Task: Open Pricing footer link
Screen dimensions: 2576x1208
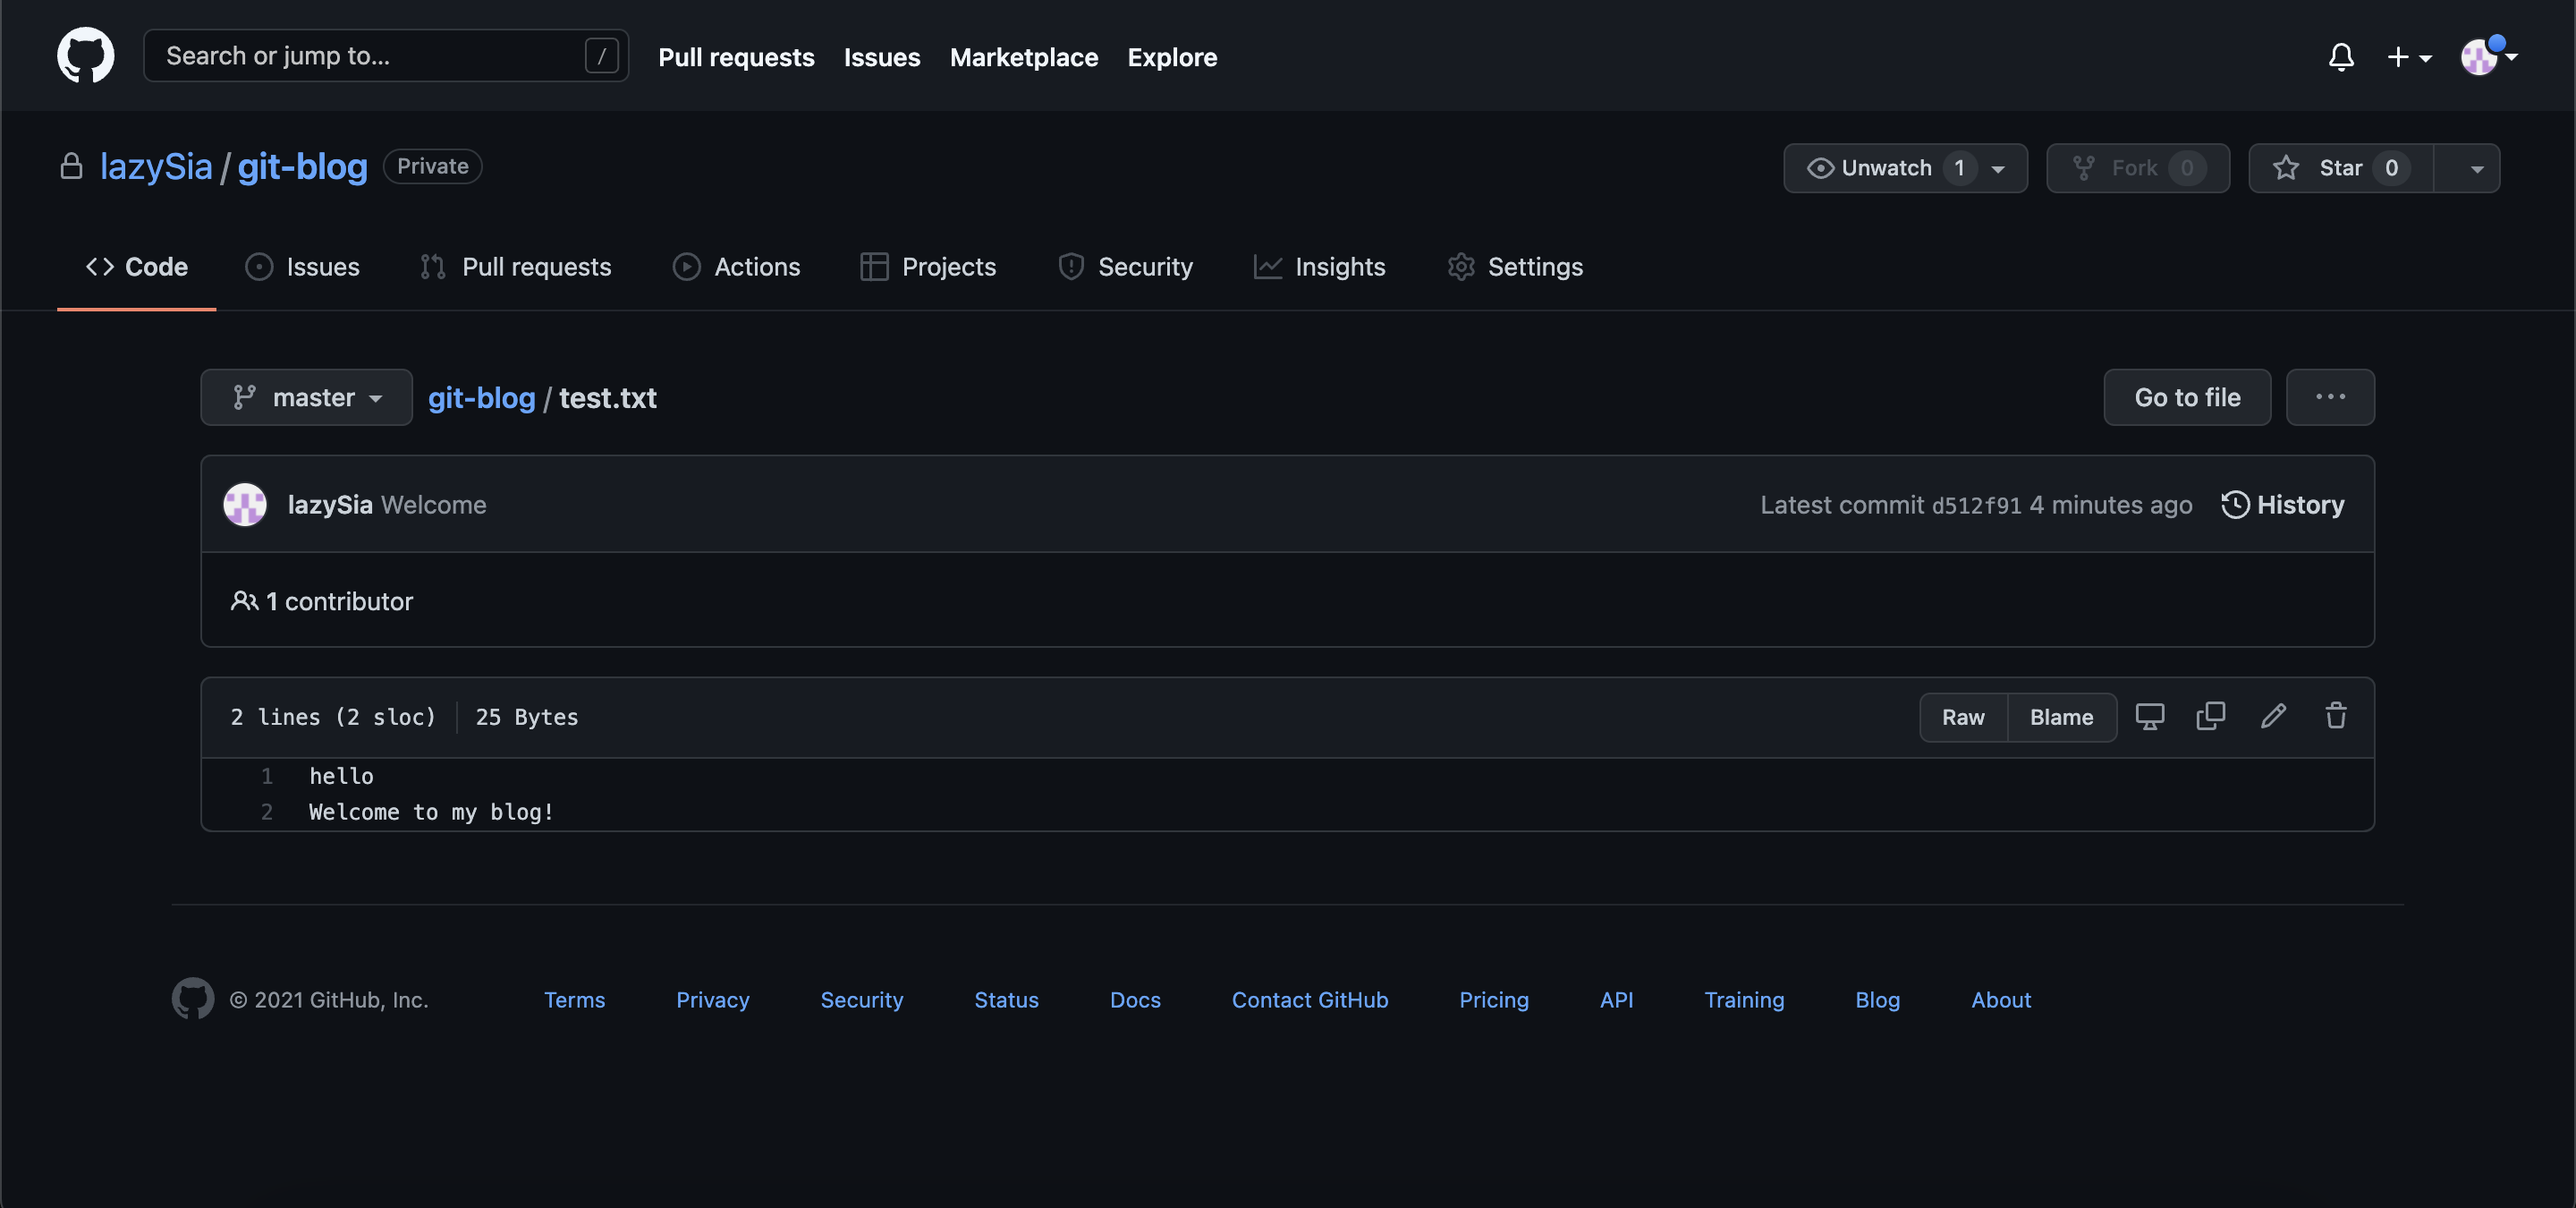Action: click(x=1494, y=1000)
